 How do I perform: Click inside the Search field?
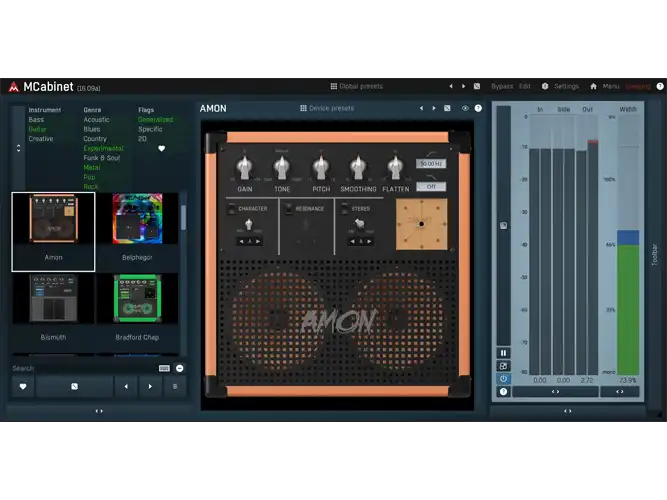(x=84, y=368)
